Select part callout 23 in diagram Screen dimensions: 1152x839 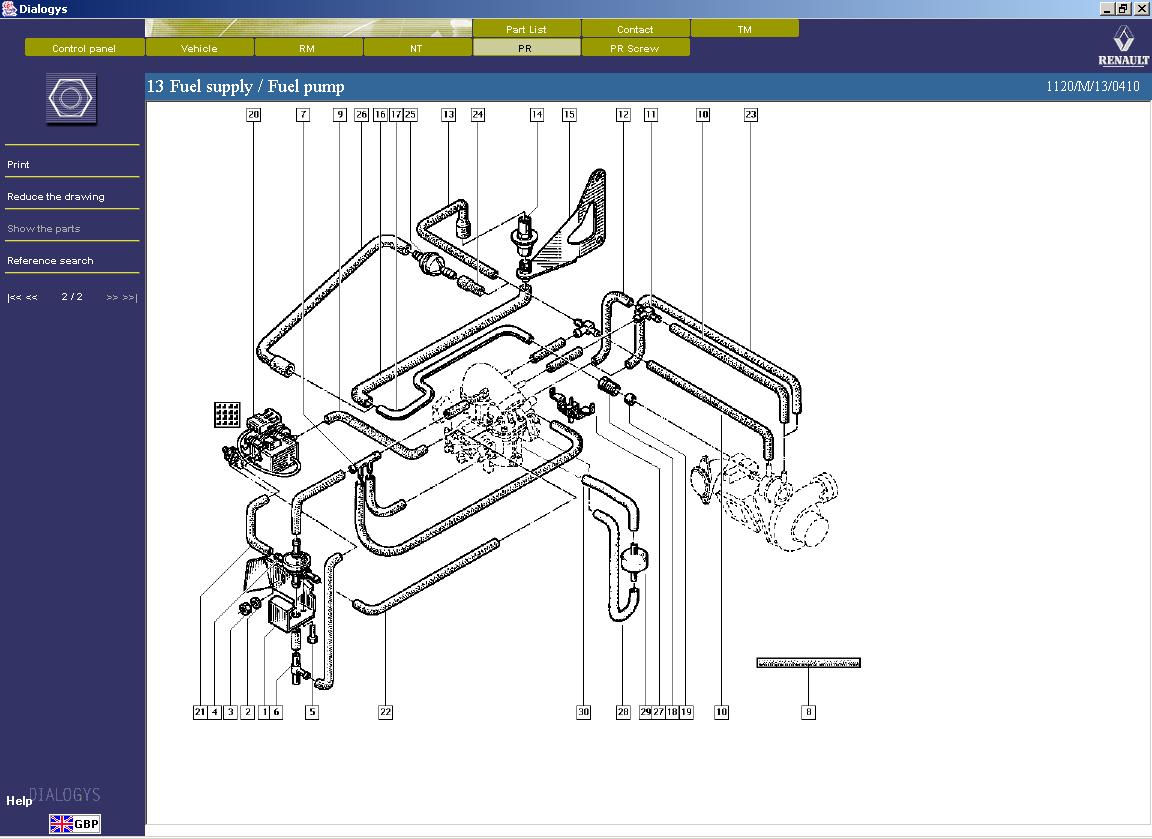751,115
